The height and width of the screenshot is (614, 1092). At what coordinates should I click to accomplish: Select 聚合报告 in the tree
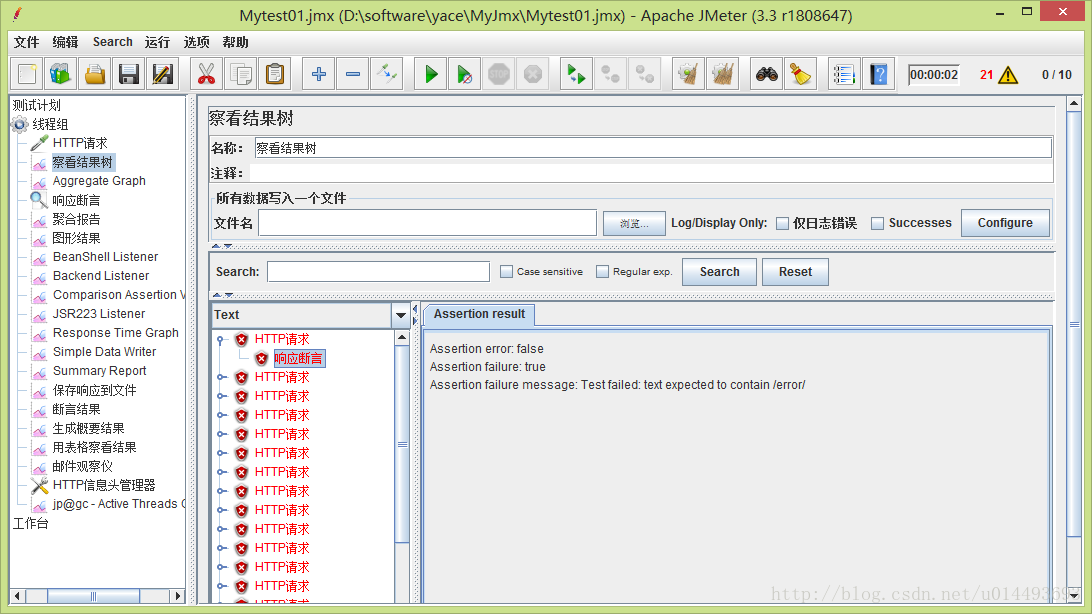point(76,219)
